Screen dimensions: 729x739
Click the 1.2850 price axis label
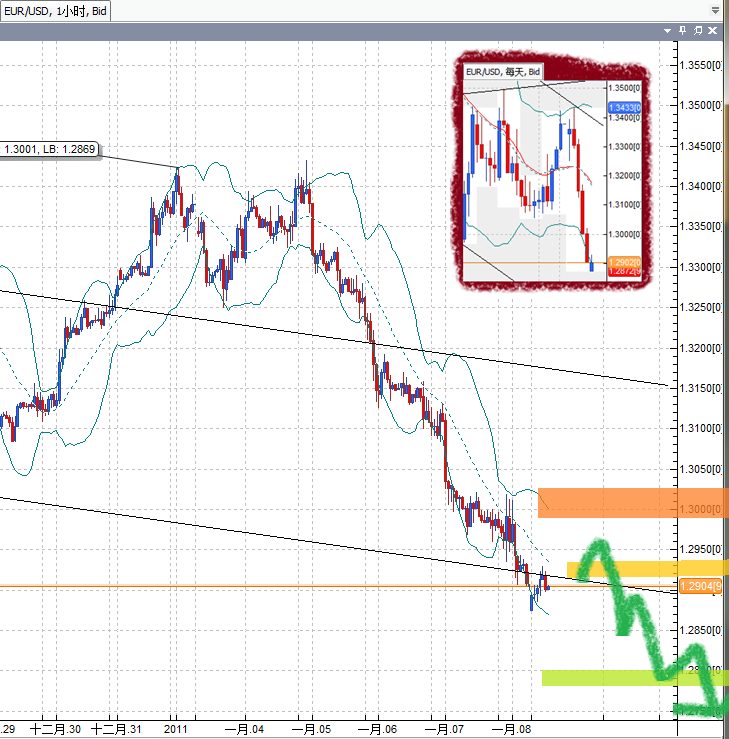pyautogui.click(x=700, y=630)
